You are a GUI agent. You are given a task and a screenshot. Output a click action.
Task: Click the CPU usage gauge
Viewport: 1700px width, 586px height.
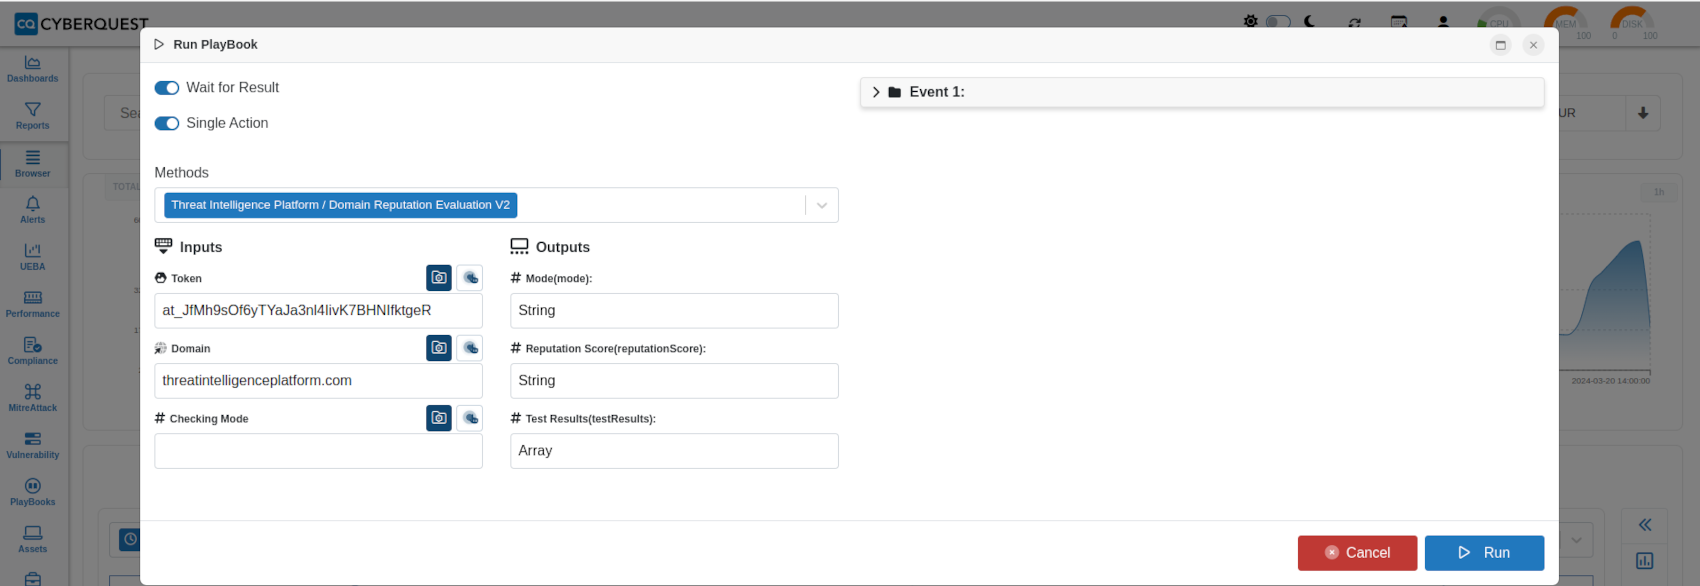point(1498,23)
